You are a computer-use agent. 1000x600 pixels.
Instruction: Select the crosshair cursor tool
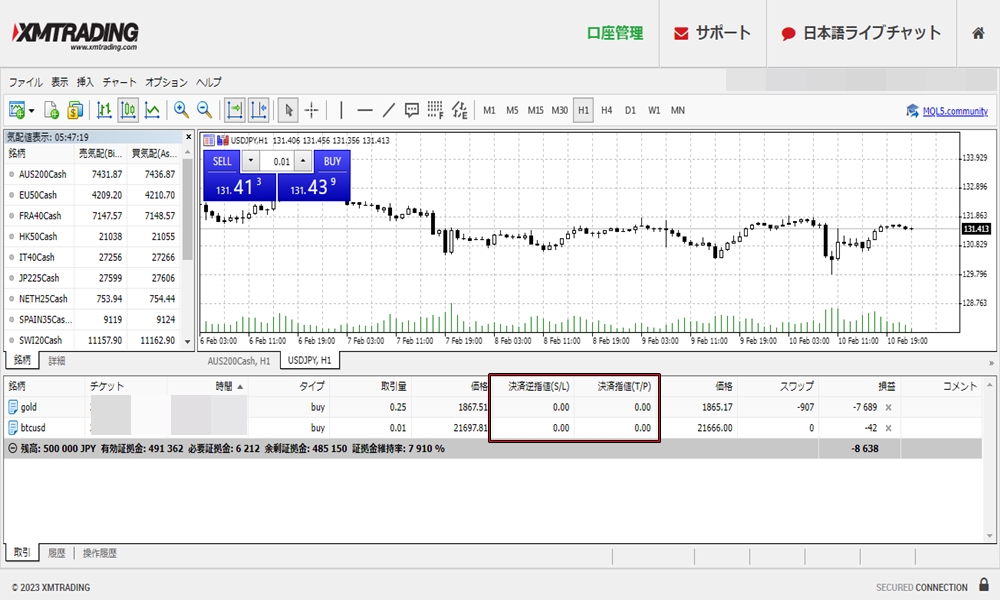click(312, 110)
